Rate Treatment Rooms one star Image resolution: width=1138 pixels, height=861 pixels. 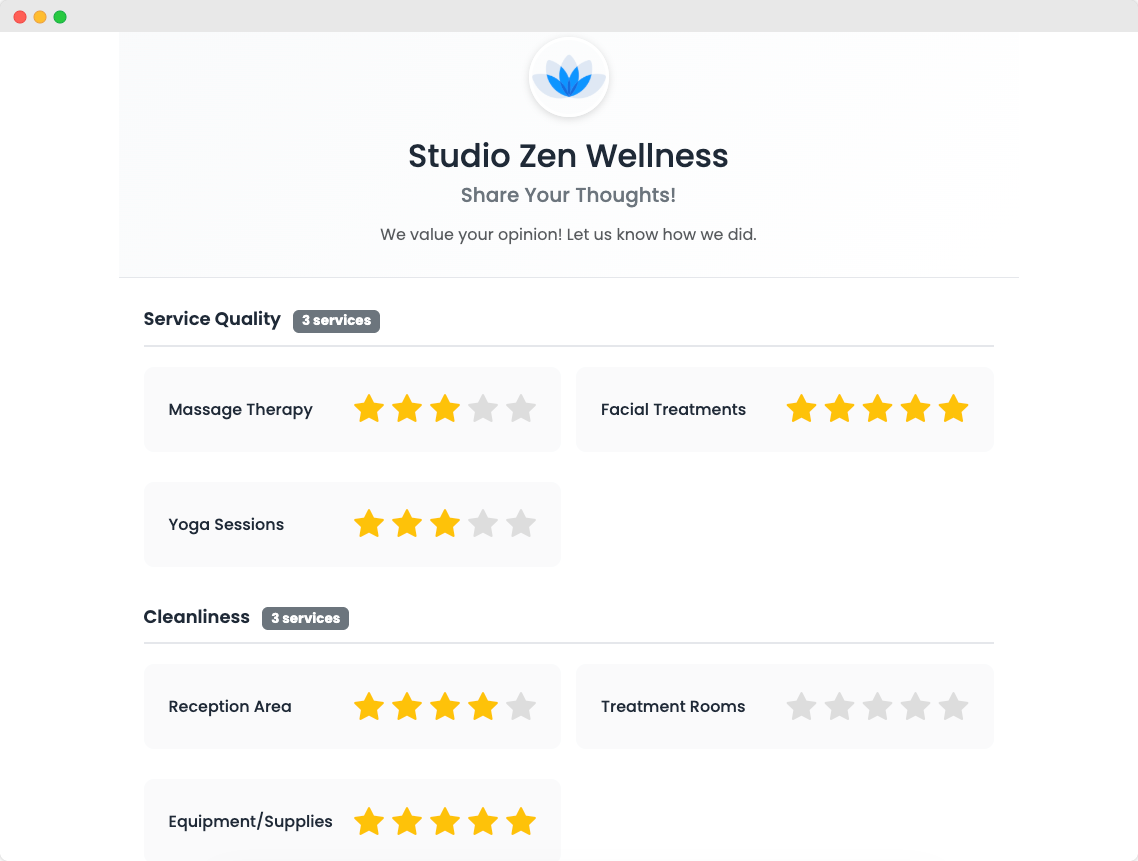click(x=801, y=707)
